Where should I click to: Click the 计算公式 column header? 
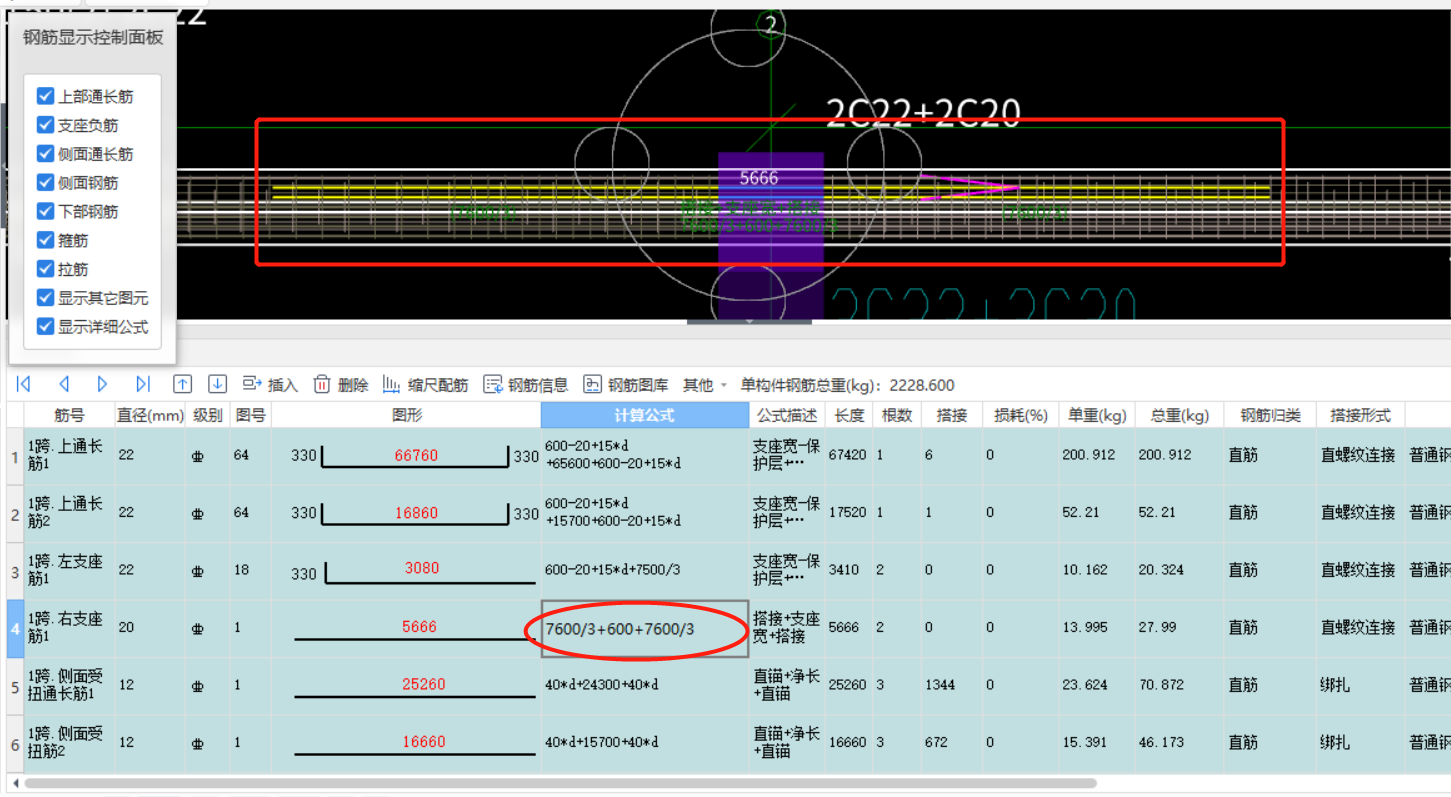644,415
